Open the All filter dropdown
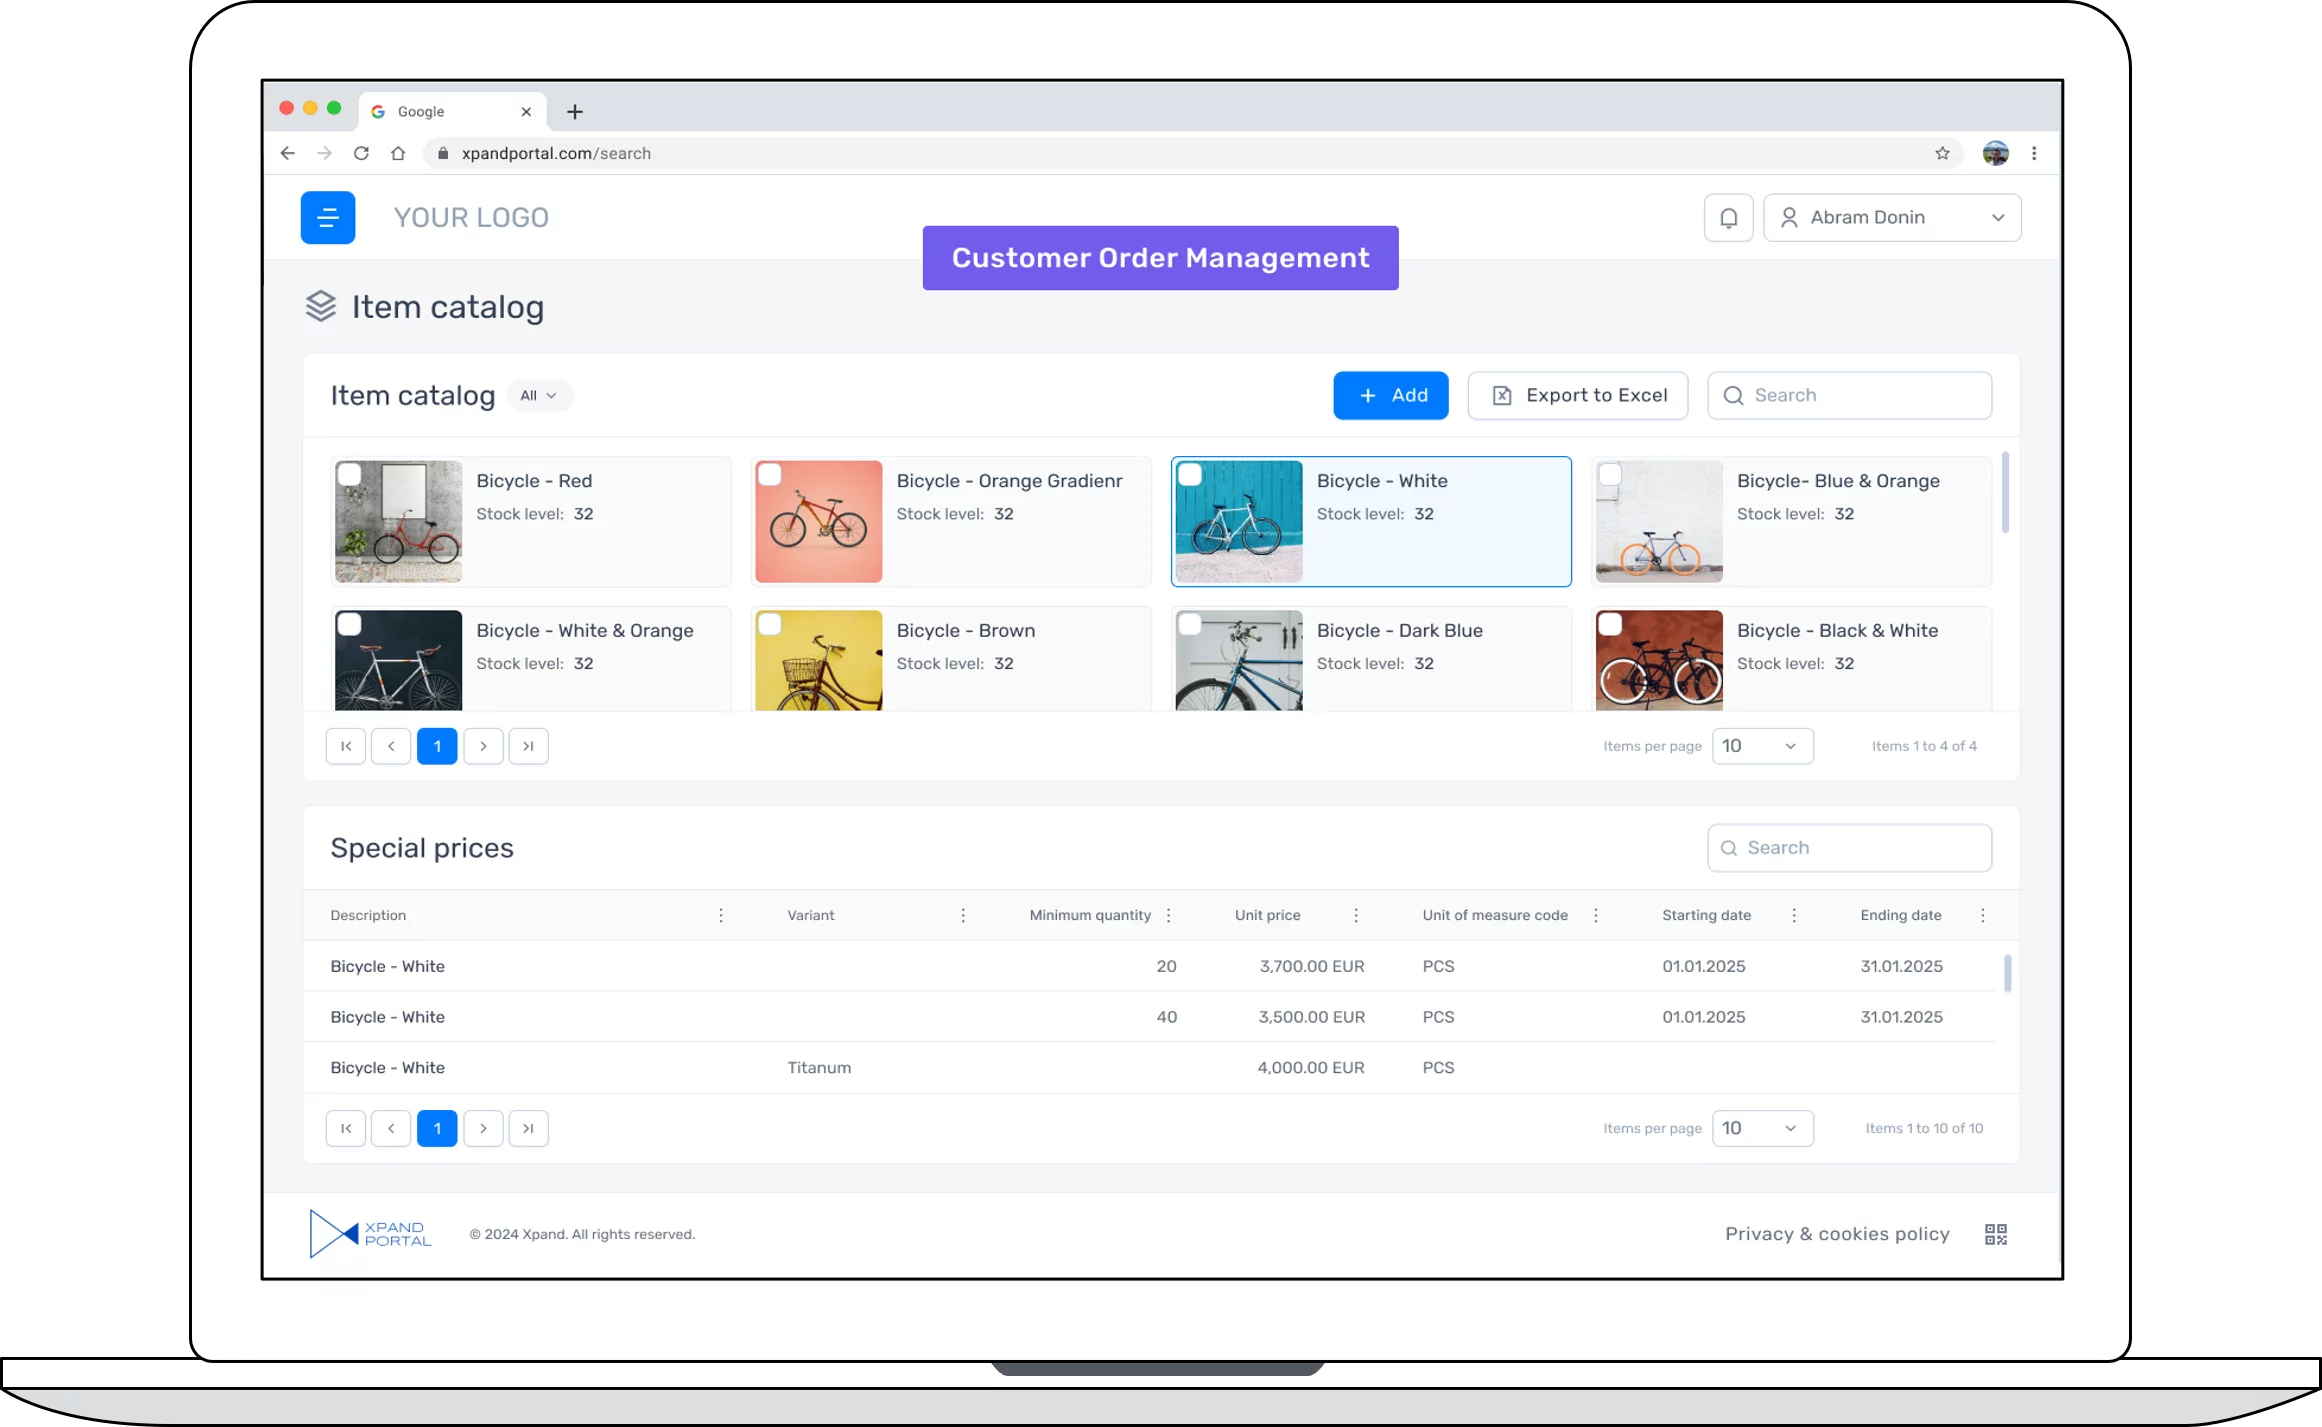 tap(539, 395)
